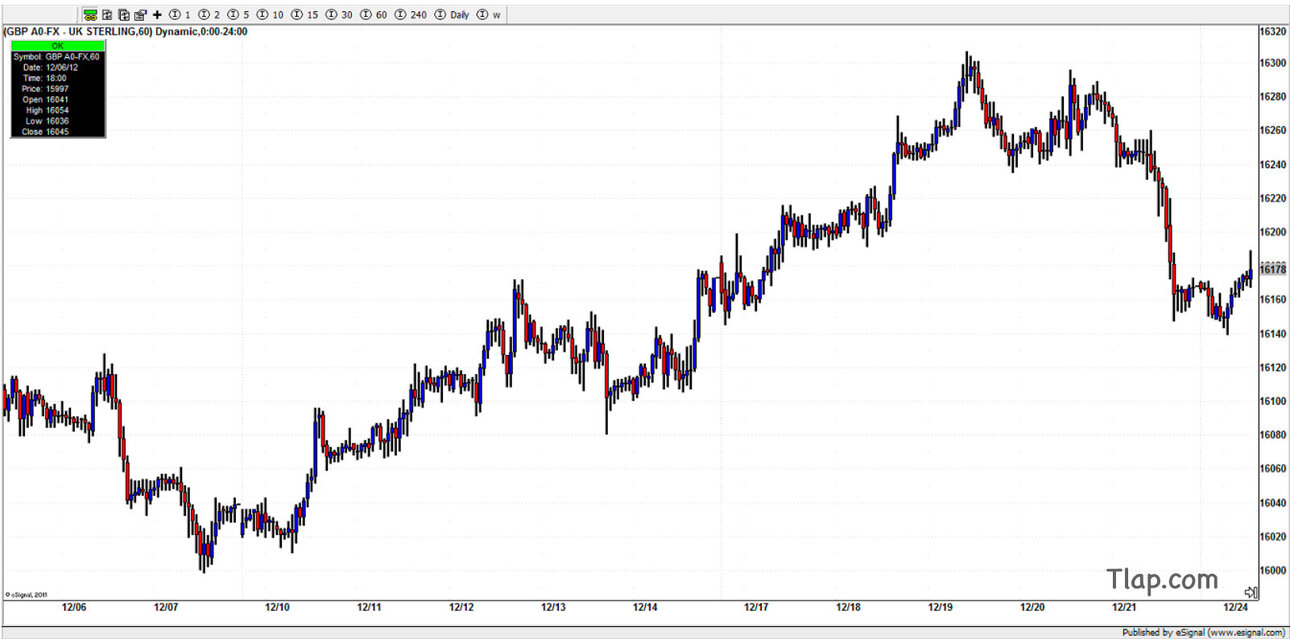Viewport: 1290px width, 639px height.
Task: Set the 5 minute interval
Action: 238,15
